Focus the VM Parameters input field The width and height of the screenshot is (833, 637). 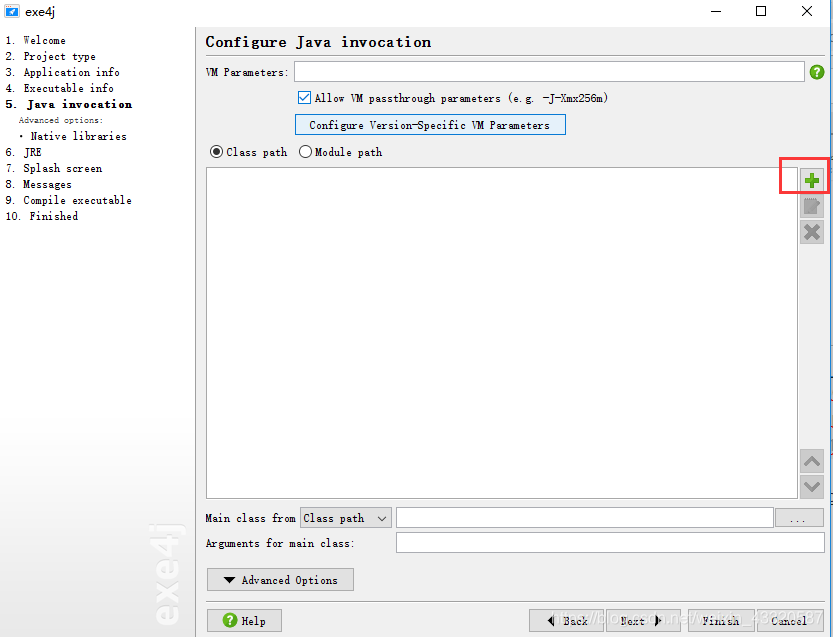(549, 72)
